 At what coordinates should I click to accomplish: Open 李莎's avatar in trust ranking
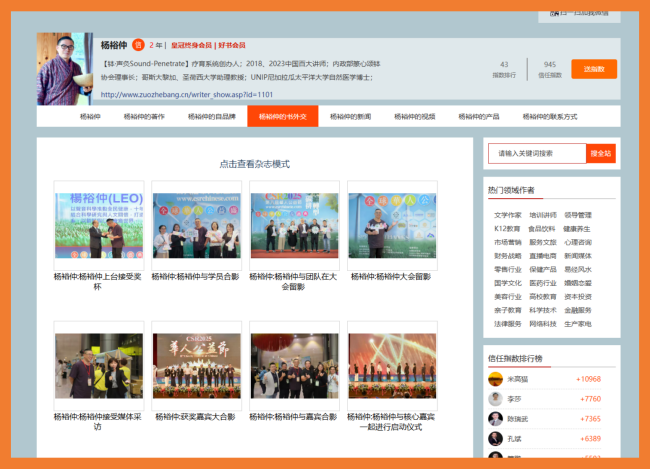tap(495, 399)
